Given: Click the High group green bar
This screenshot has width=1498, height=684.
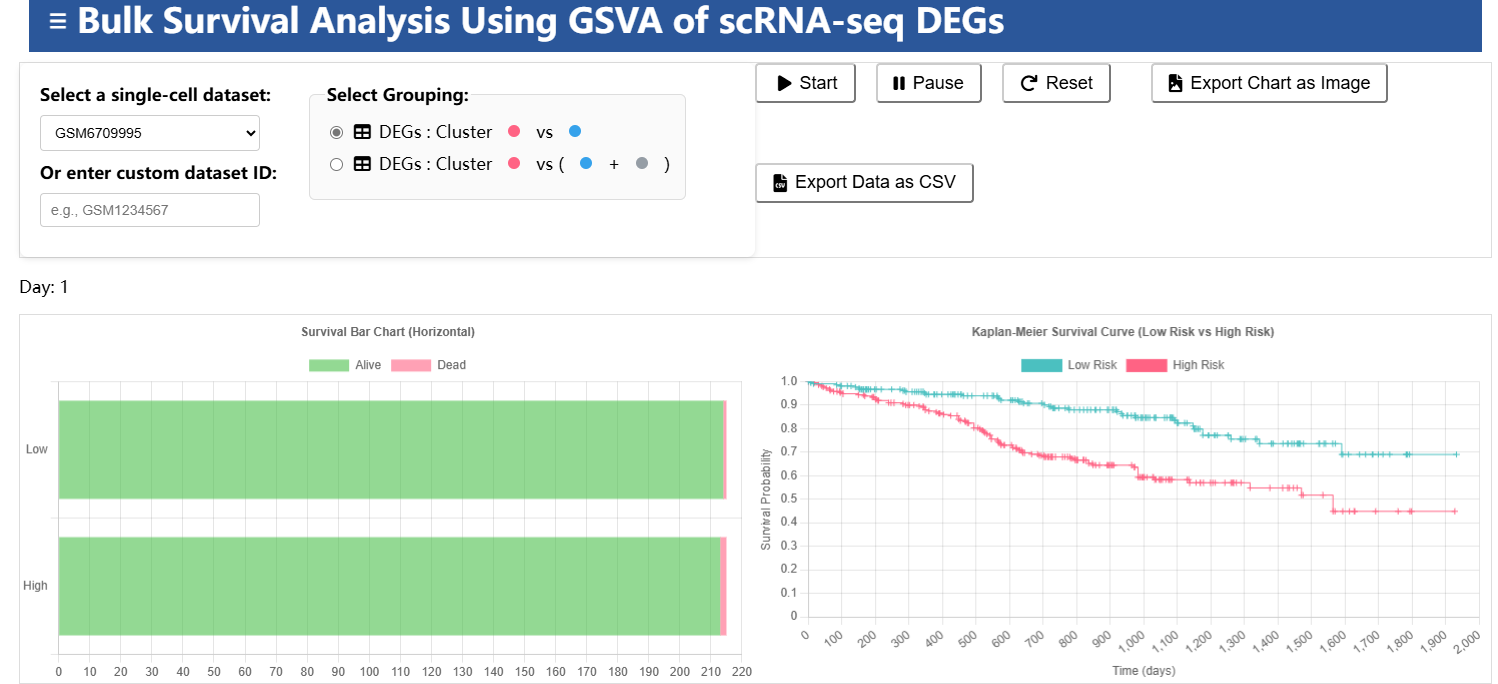Looking at the screenshot, I should pyautogui.click(x=388, y=586).
